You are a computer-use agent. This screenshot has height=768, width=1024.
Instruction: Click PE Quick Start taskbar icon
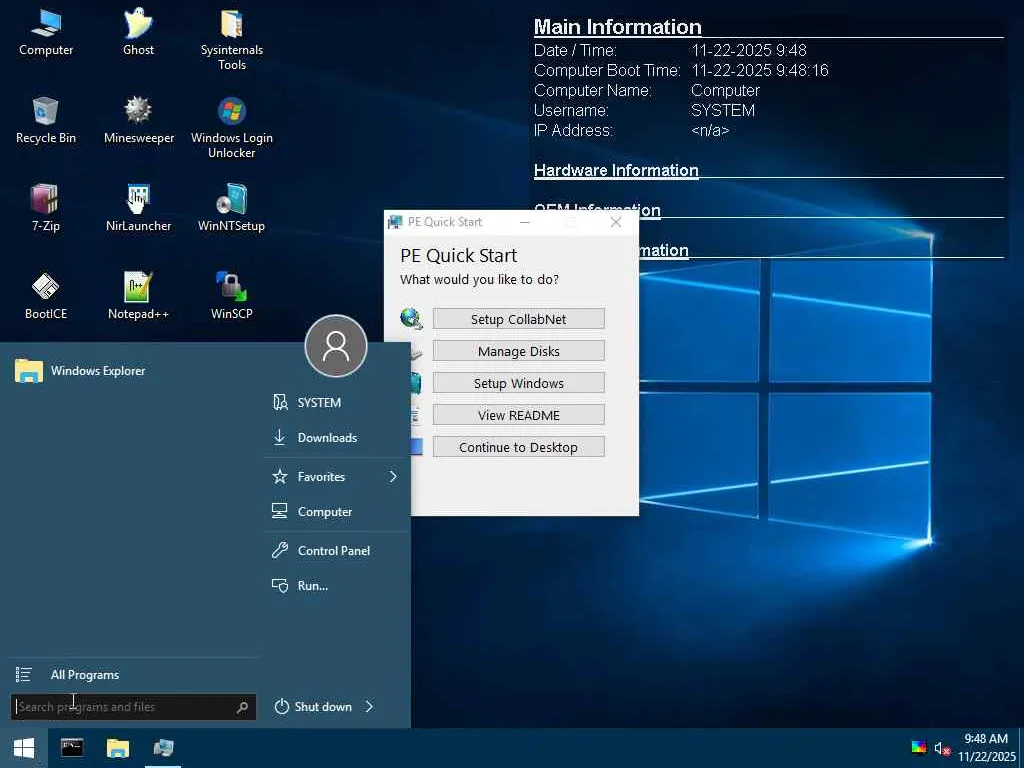coord(163,748)
